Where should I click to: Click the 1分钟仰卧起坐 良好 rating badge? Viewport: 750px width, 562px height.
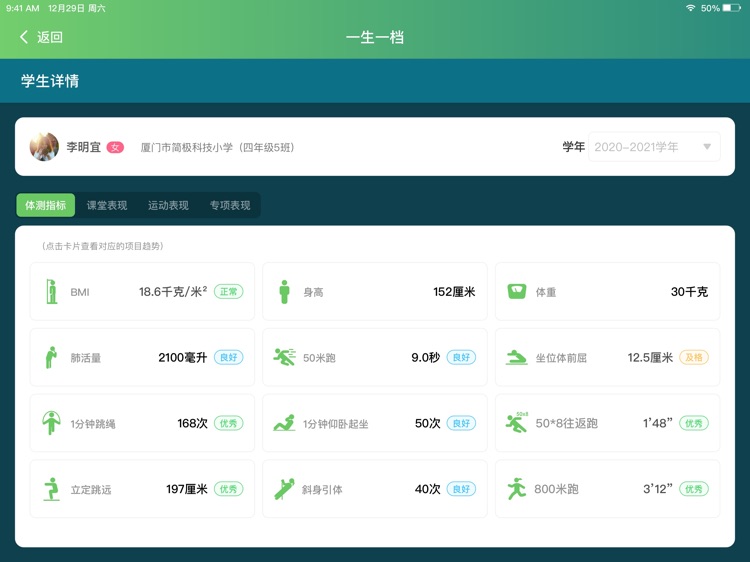click(x=461, y=423)
